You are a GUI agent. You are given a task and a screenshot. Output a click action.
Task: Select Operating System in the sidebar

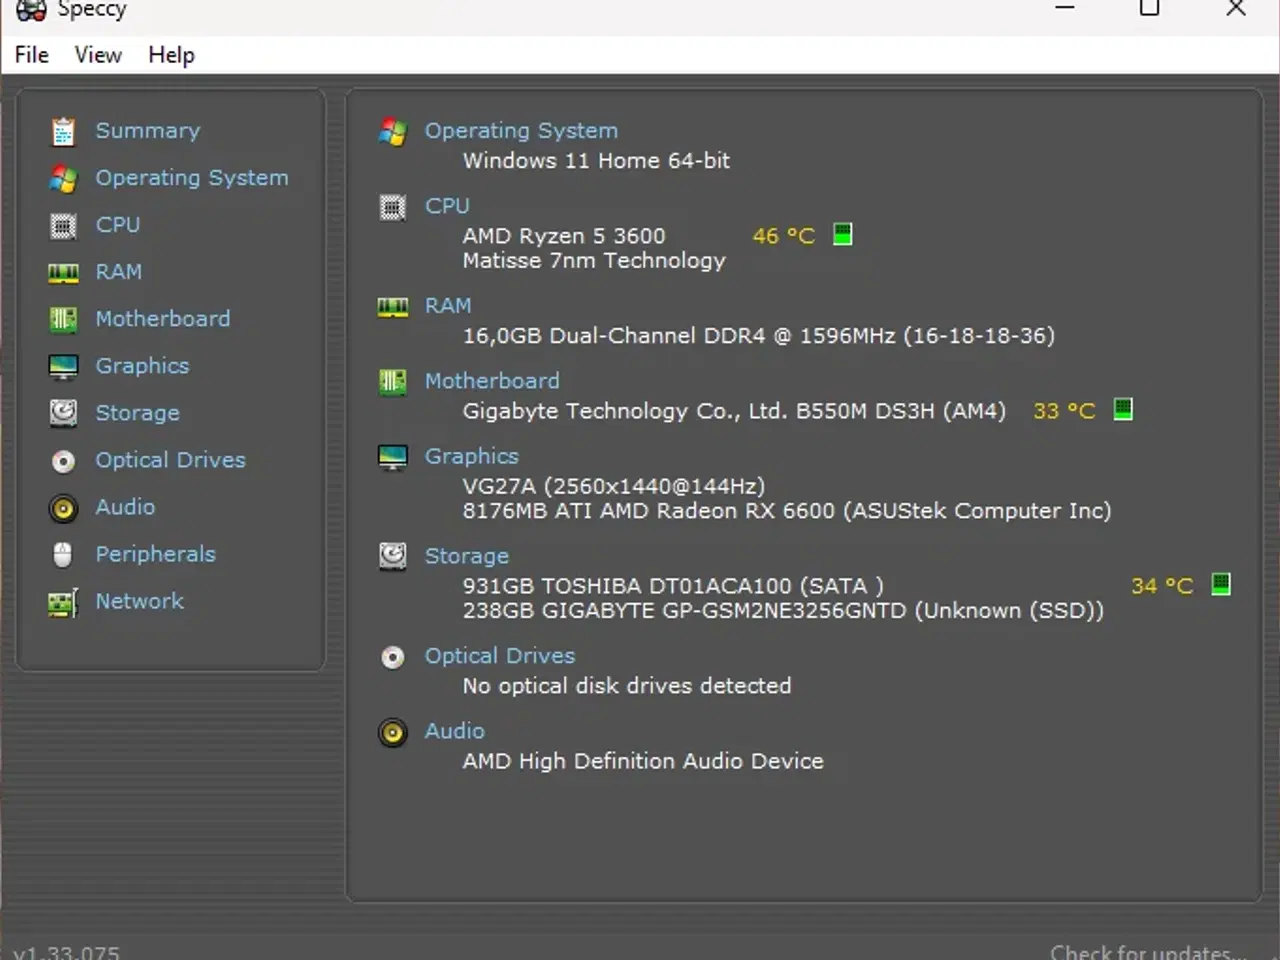coord(191,178)
